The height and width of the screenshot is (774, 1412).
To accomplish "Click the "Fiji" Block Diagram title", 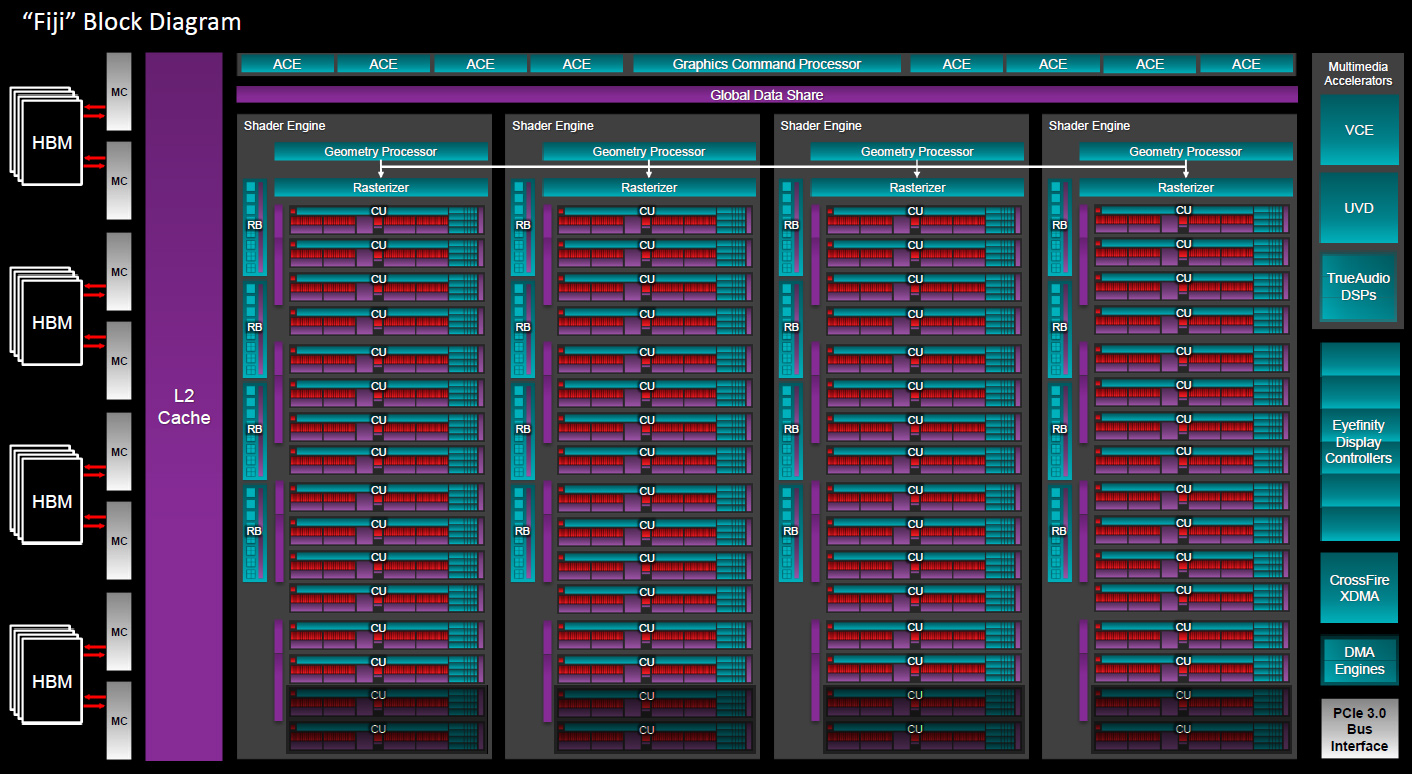I will coord(131,22).
